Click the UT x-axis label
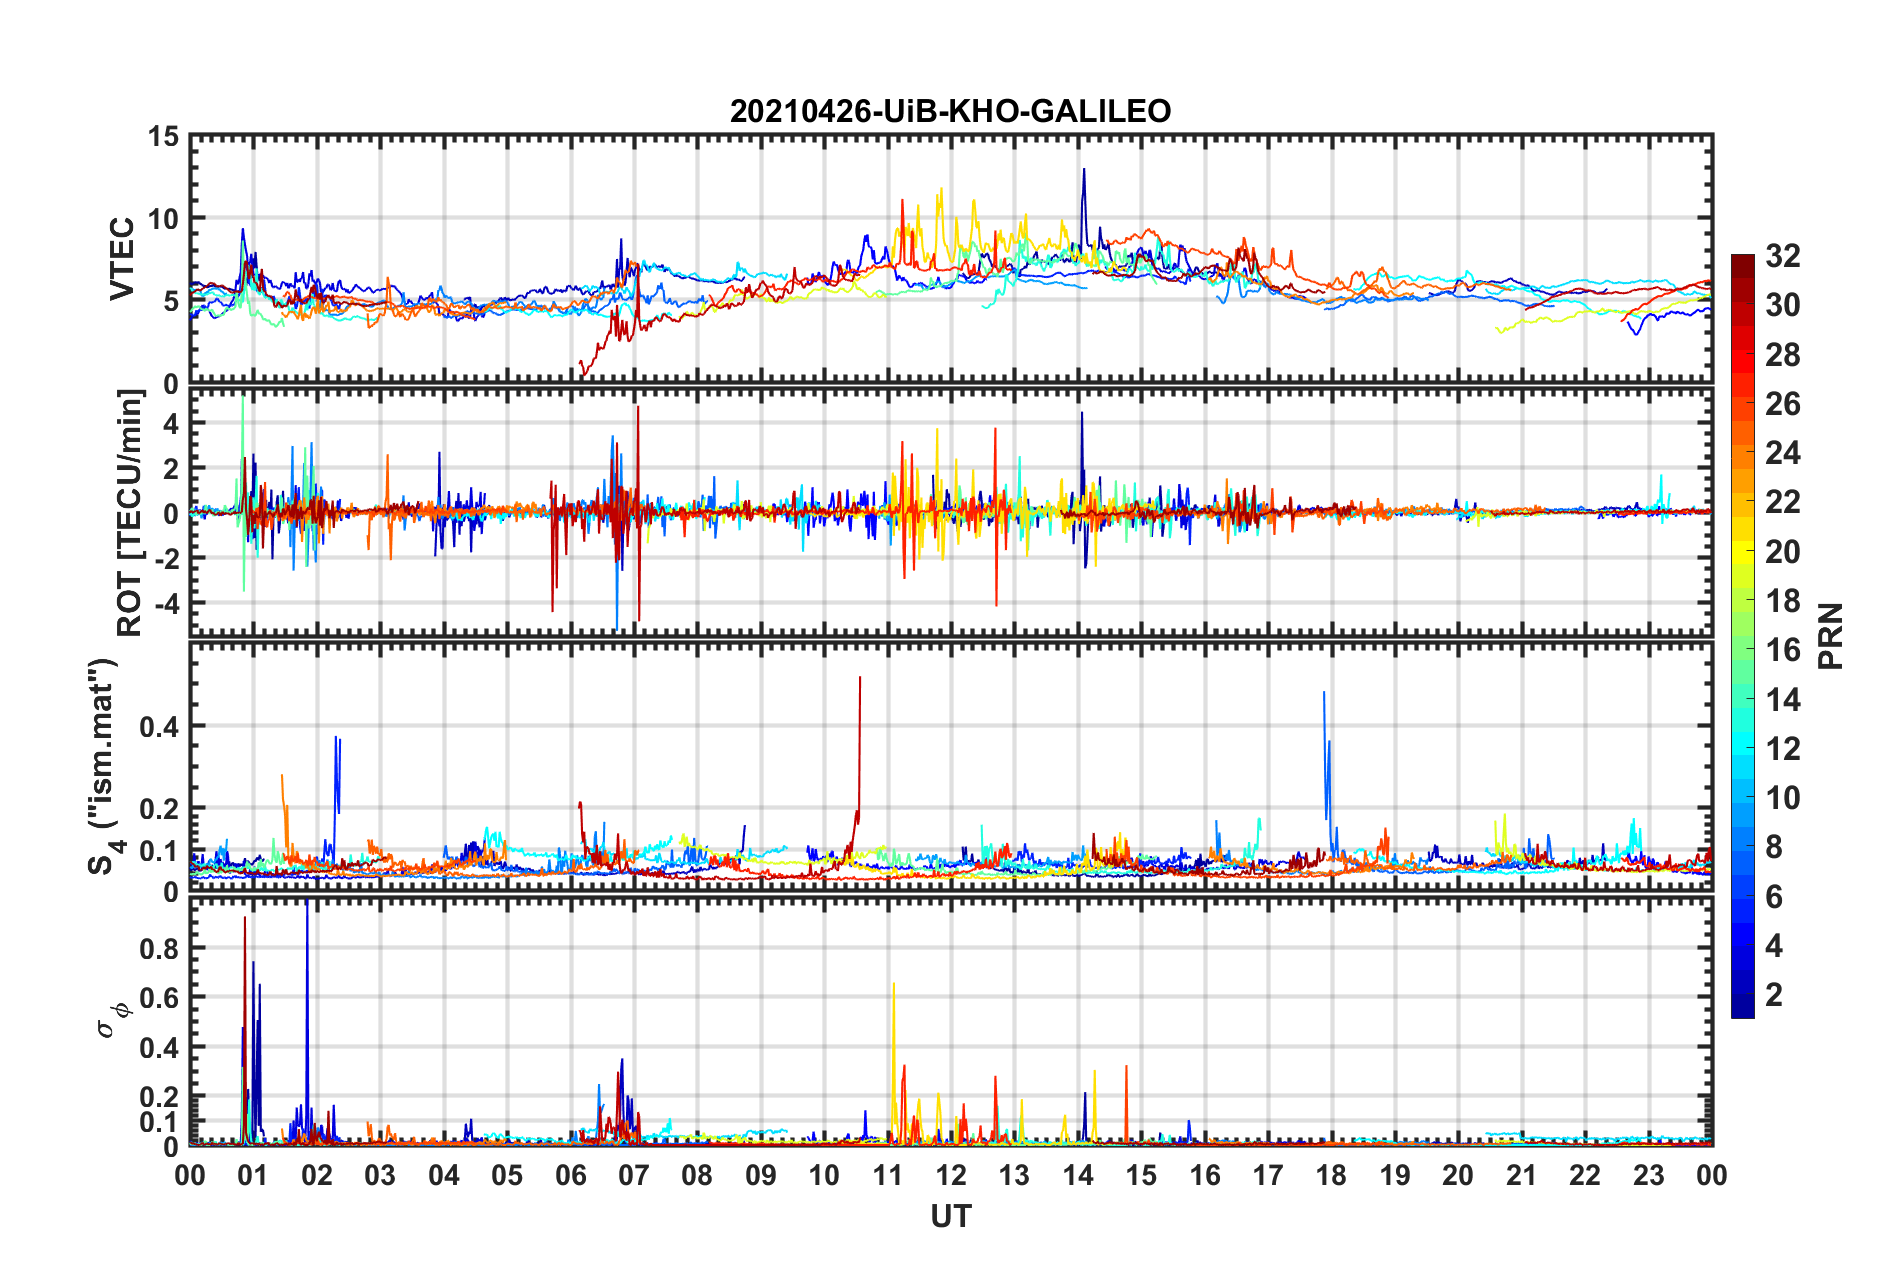Image resolution: width=1902 pixels, height=1272 pixels. pyautogui.click(x=950, y=1216)
